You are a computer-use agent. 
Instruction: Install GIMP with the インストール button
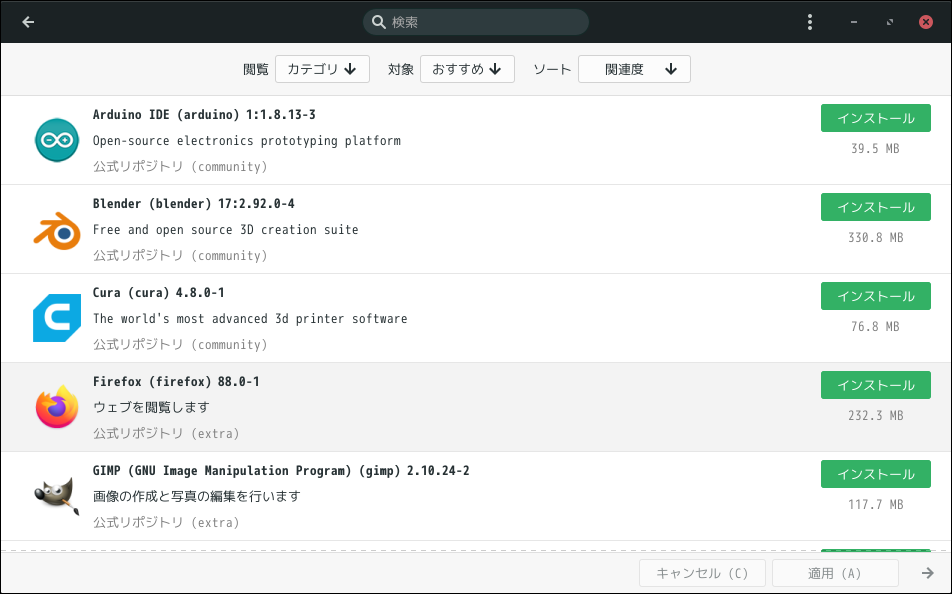pyautogui.click(x=876, y=474)
